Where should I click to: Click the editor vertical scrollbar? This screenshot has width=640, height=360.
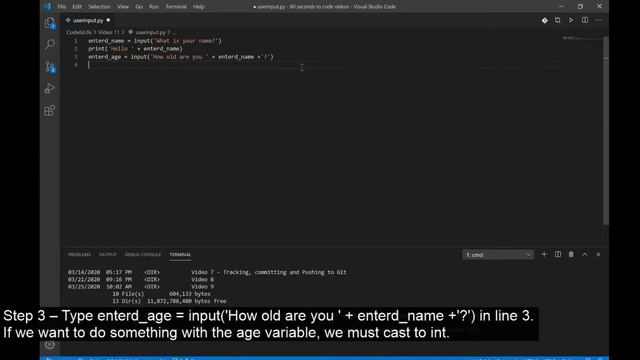pos(606,131)
